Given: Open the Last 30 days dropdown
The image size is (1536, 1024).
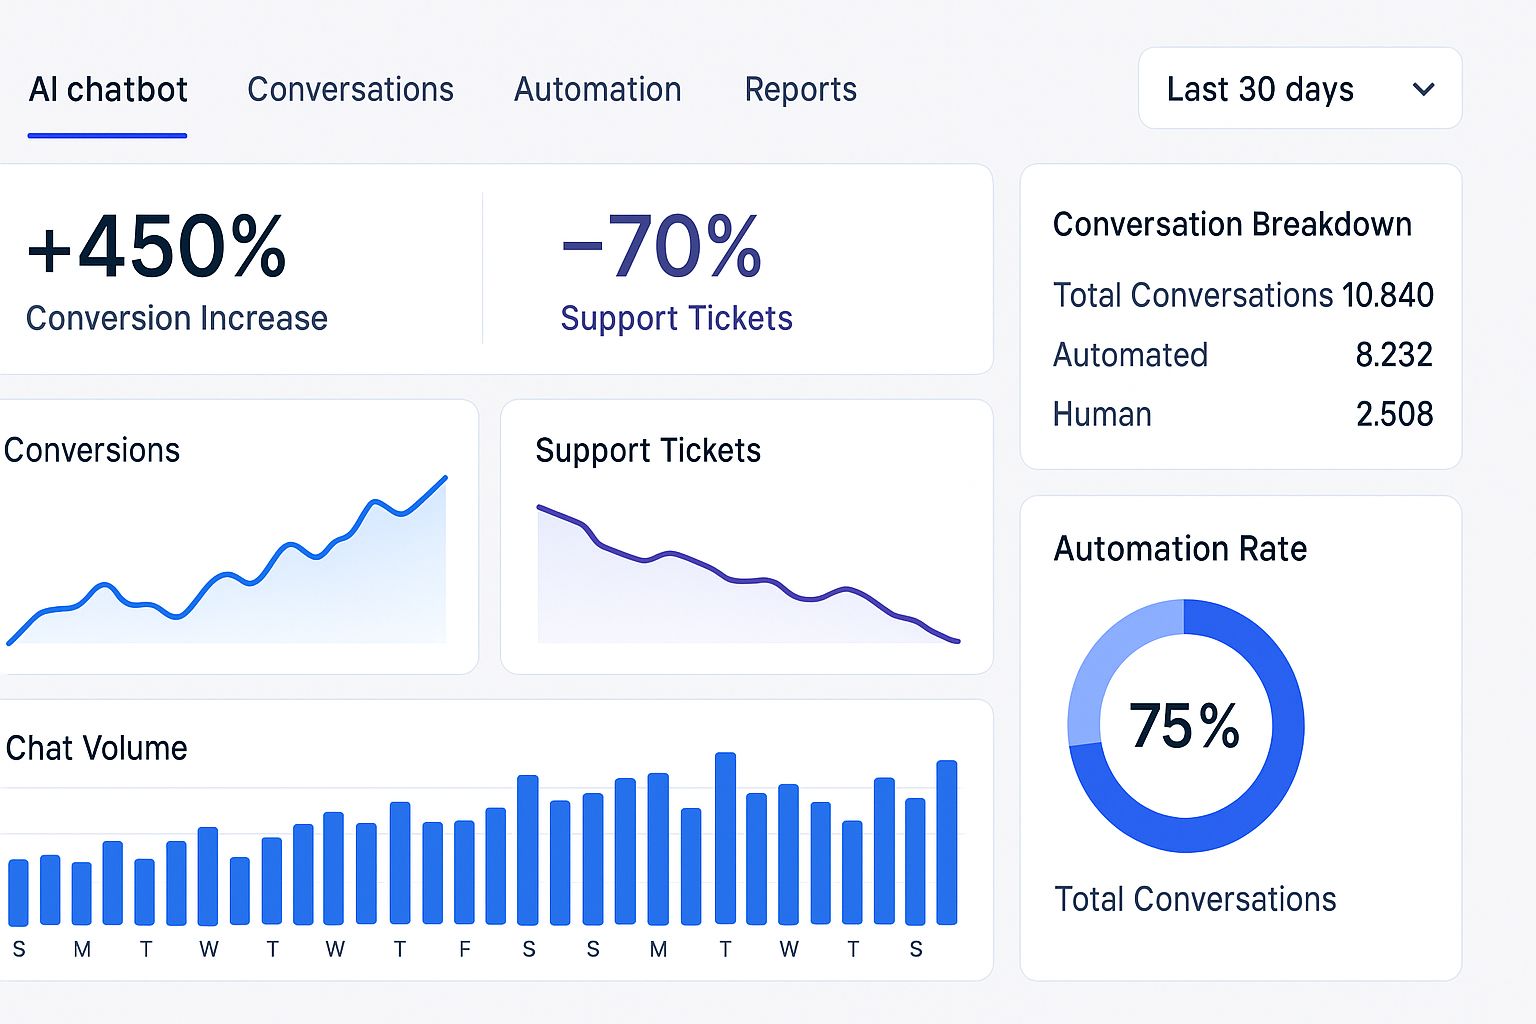Looking at the screenshot, I should 1298,89.
